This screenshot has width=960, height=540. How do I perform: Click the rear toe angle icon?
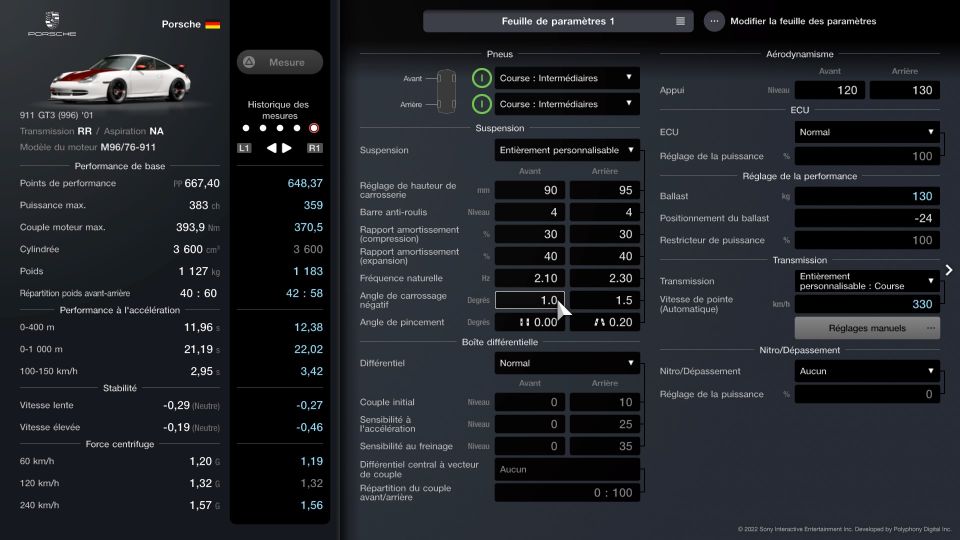(599, 322)
